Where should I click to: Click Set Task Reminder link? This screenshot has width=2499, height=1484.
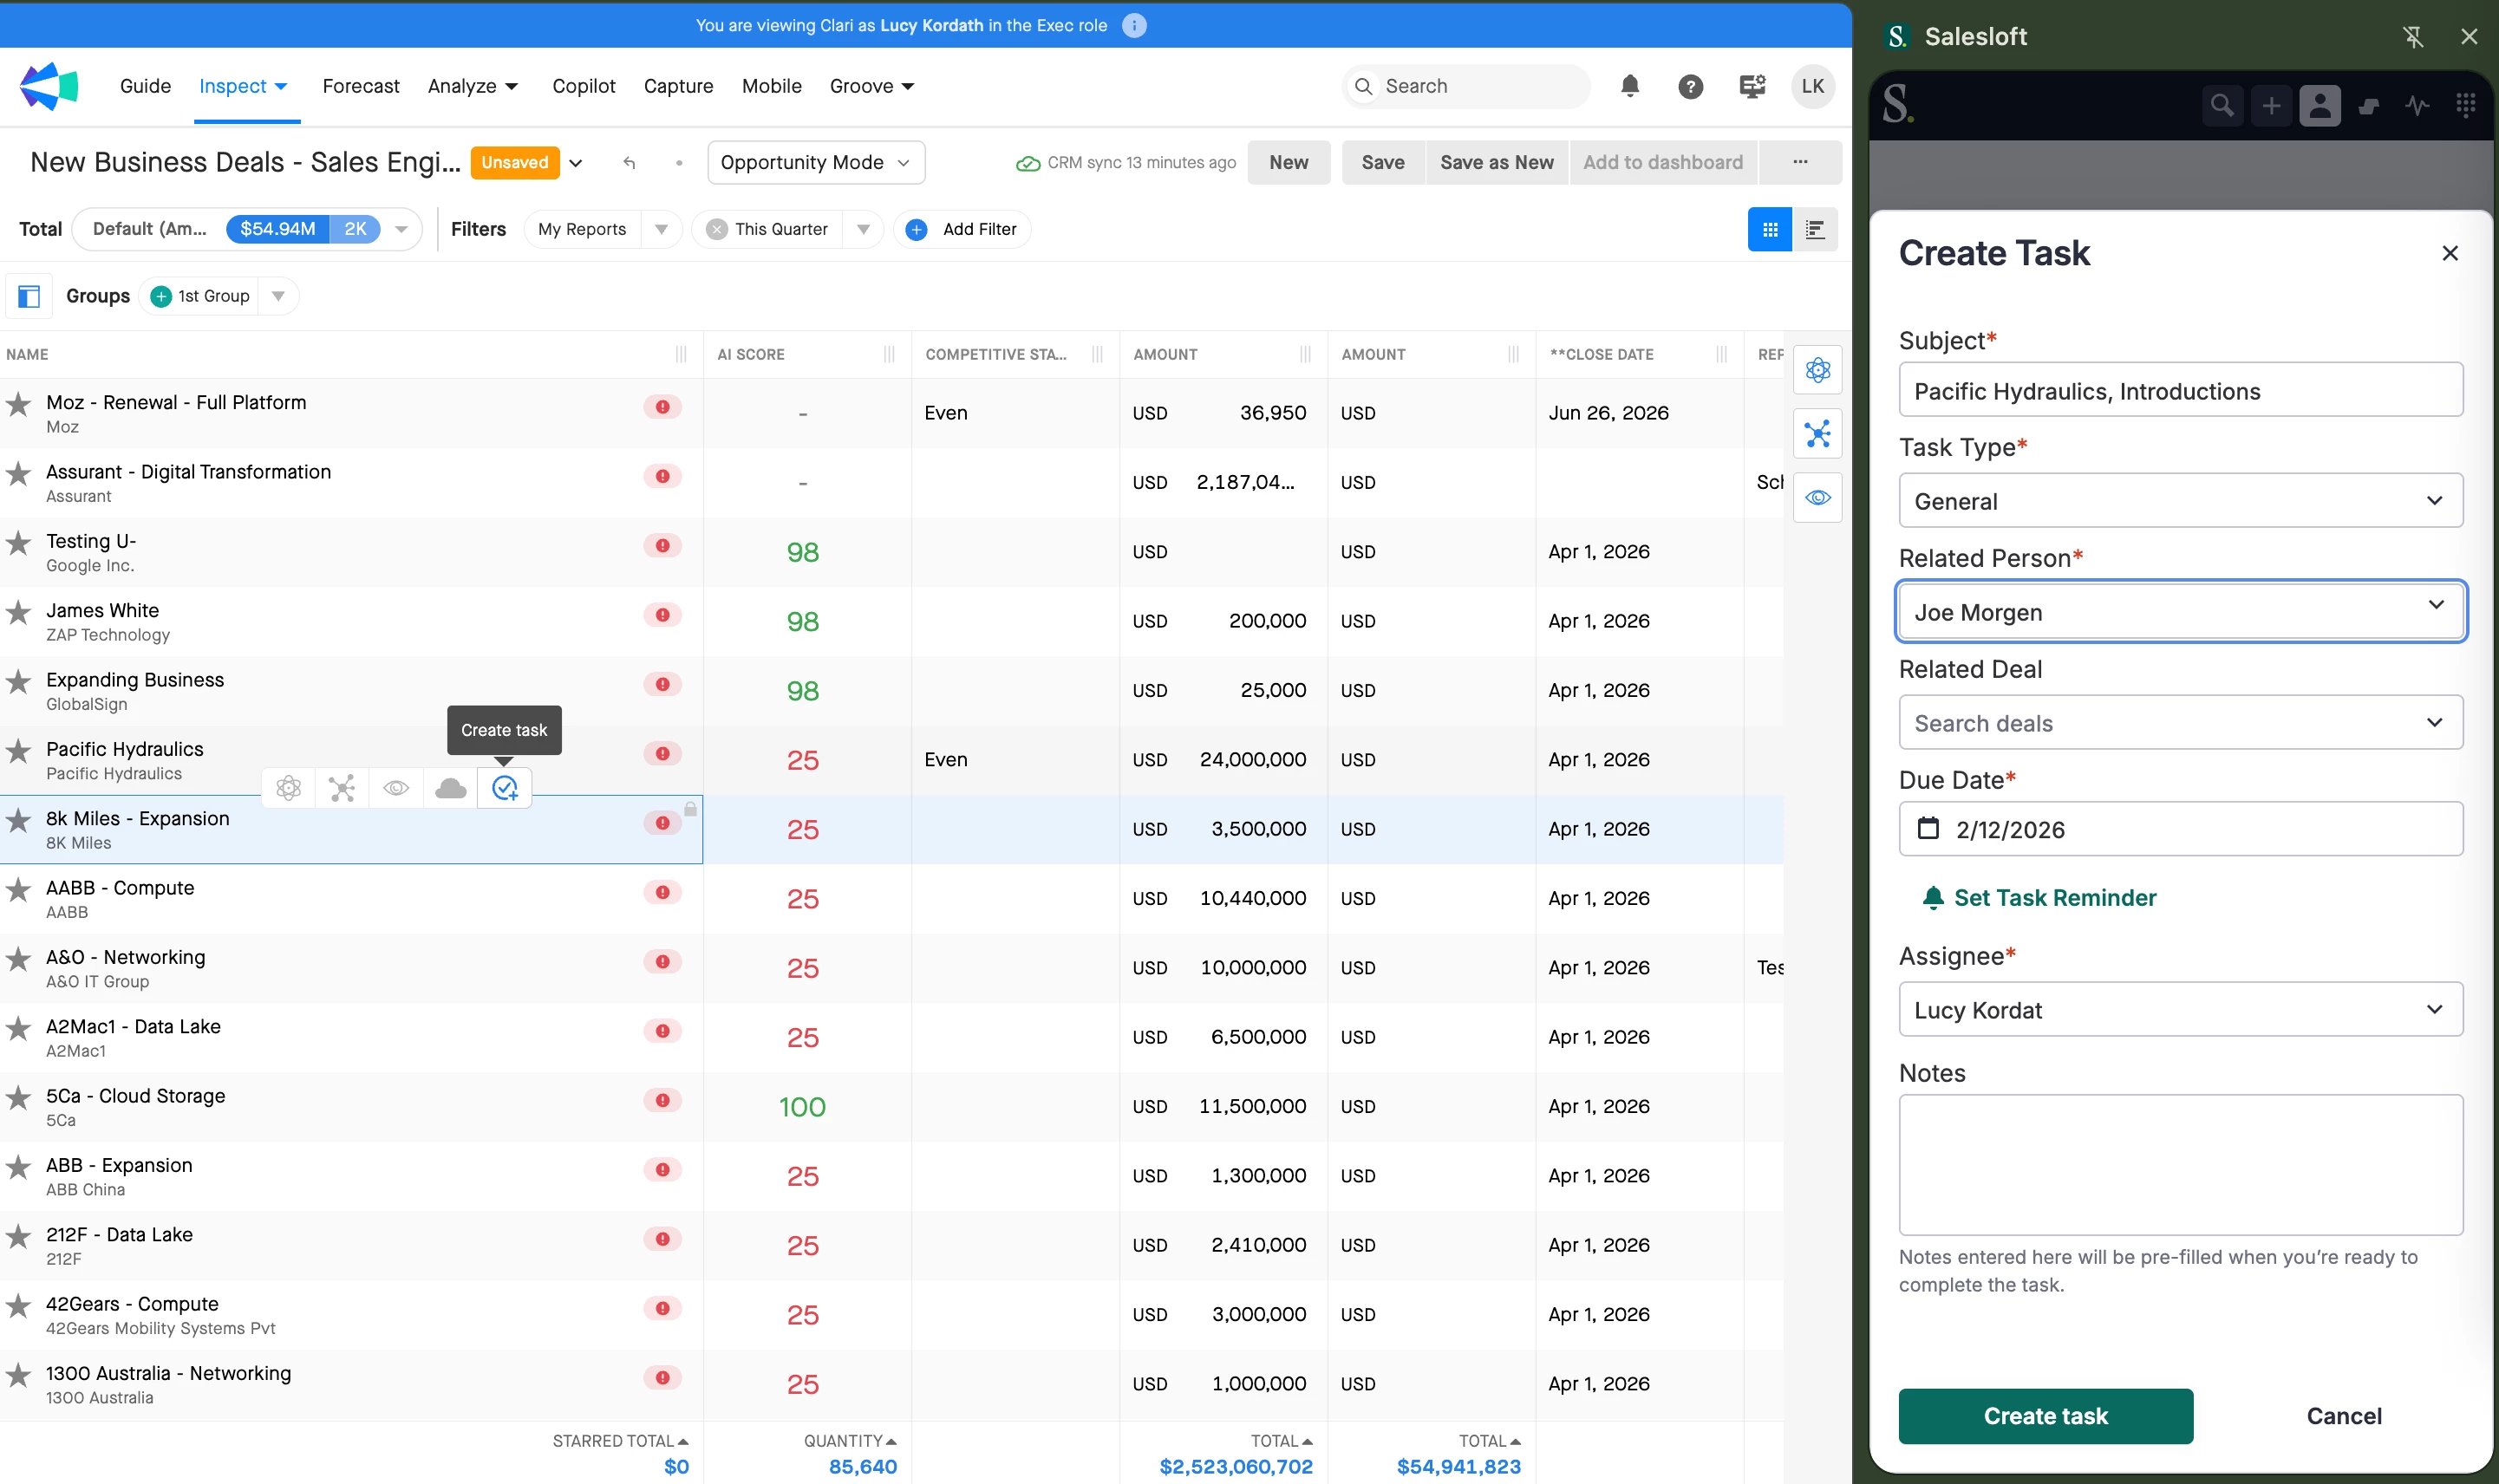(2054, 897)
